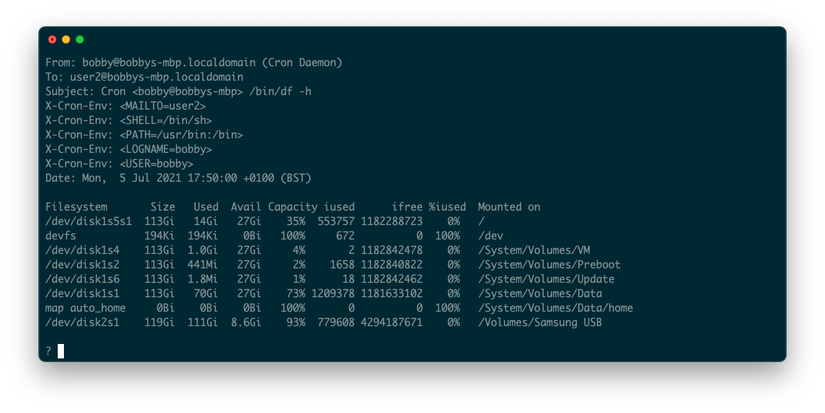
Task: Click the Date: Mon, 5 Jul 2021 line
Action: tap(178, 178)
